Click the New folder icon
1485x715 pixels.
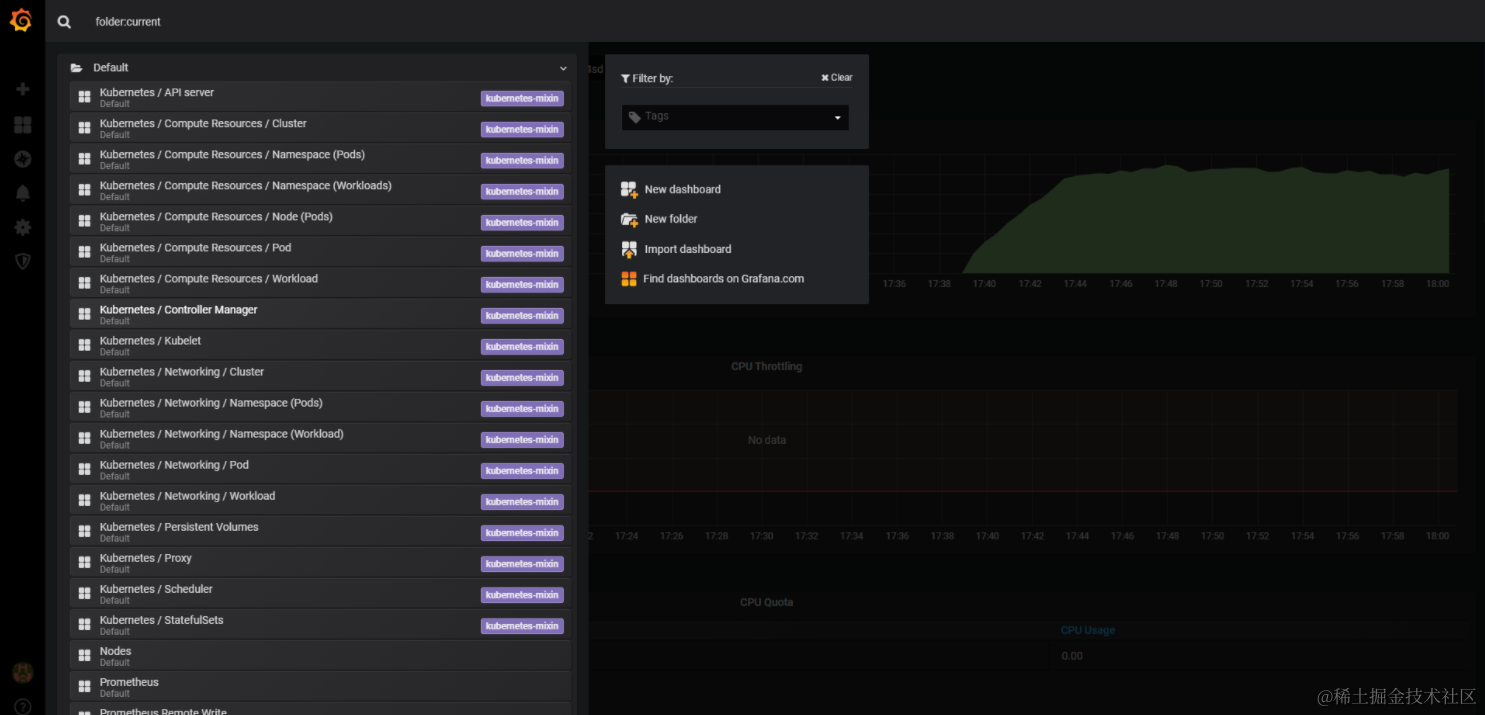(629, 219)
